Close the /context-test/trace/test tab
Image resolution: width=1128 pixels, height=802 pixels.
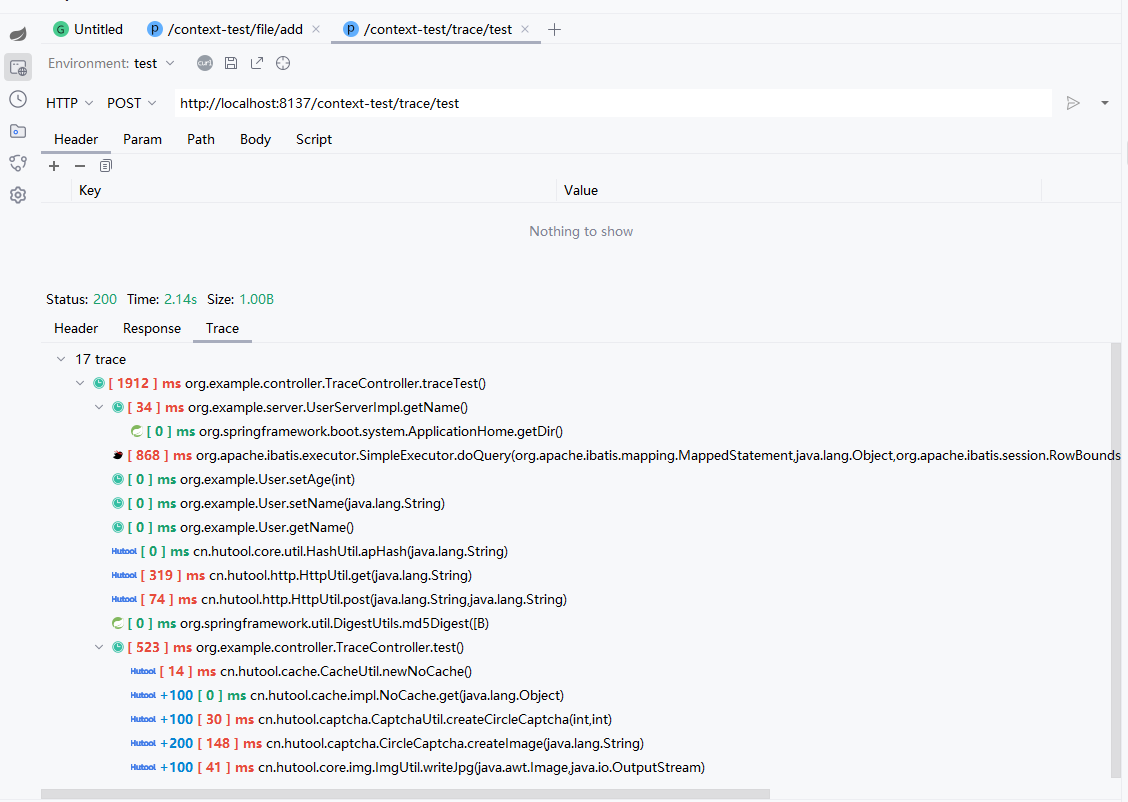tap(526, 29)
